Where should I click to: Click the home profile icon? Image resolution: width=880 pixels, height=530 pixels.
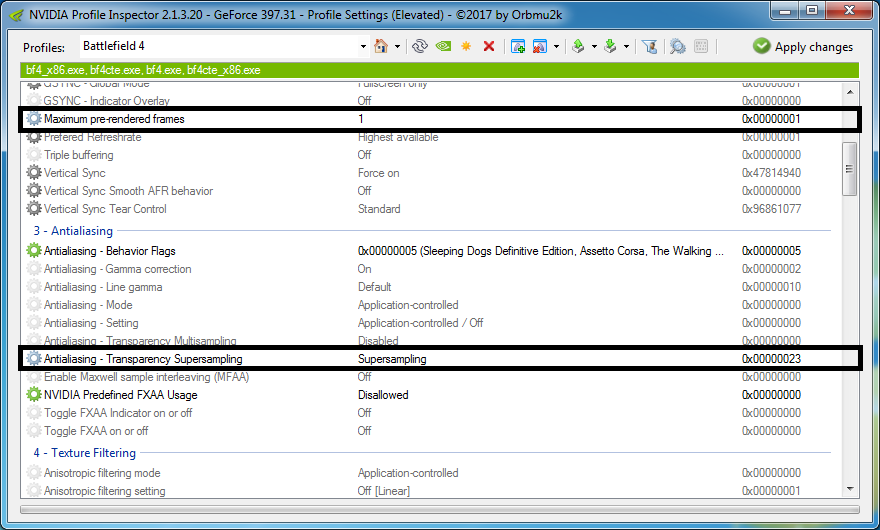click(381, 46)
